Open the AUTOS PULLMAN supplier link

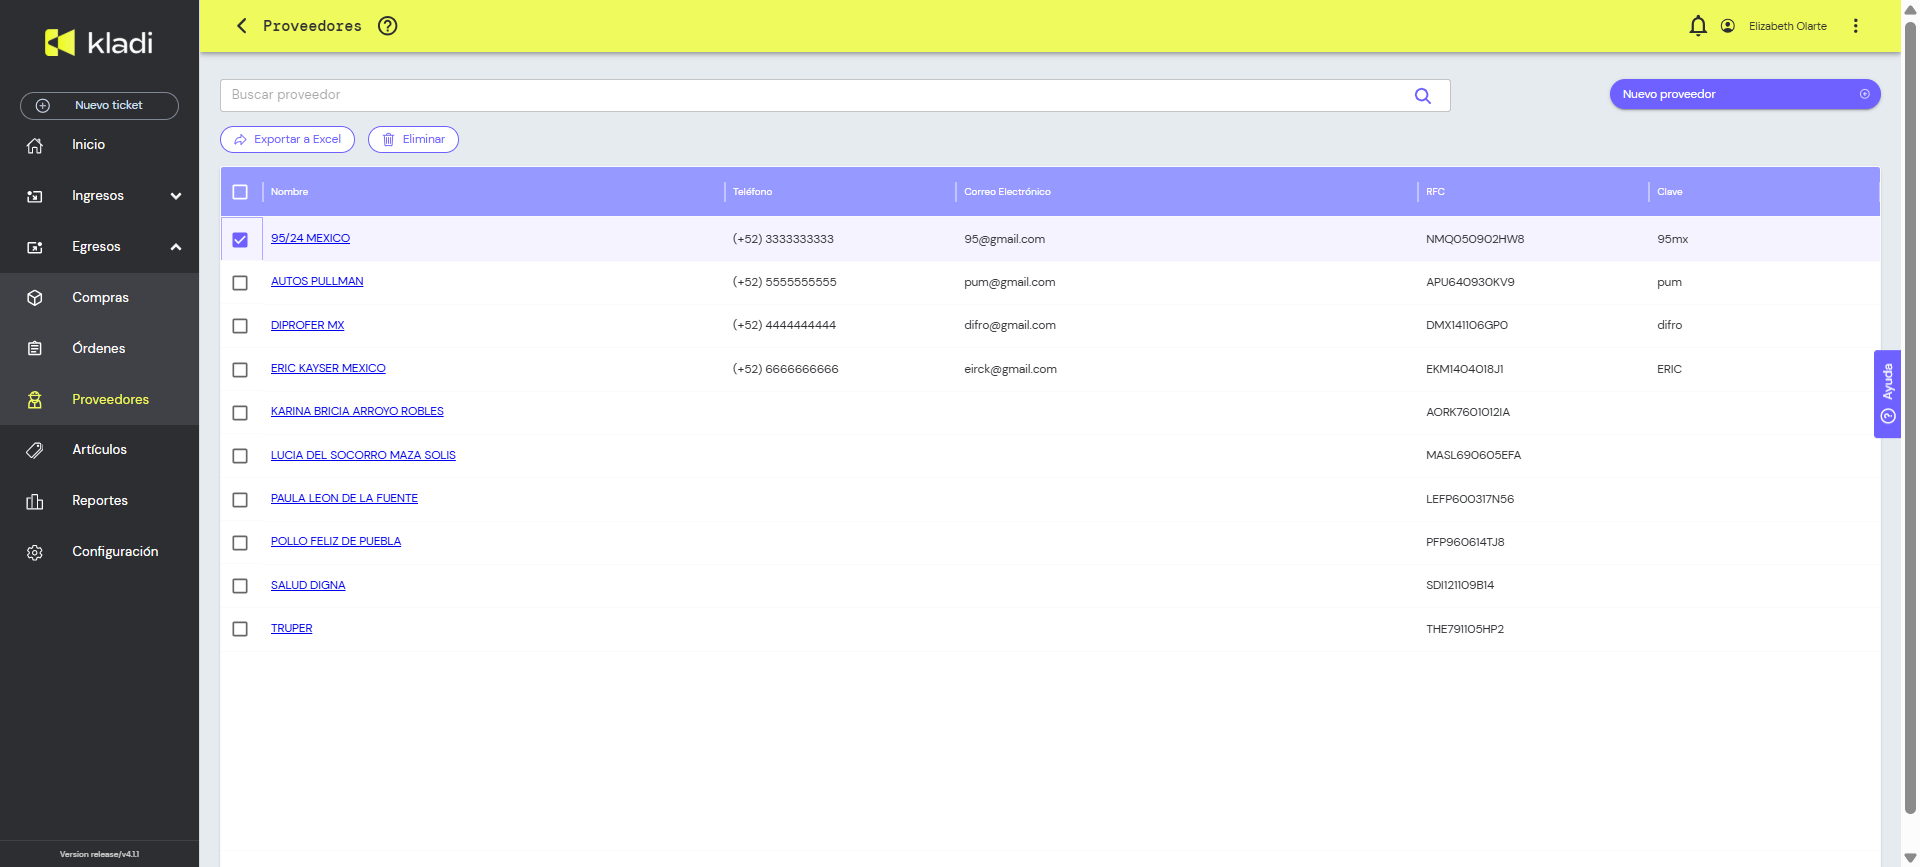pos(317,282)
